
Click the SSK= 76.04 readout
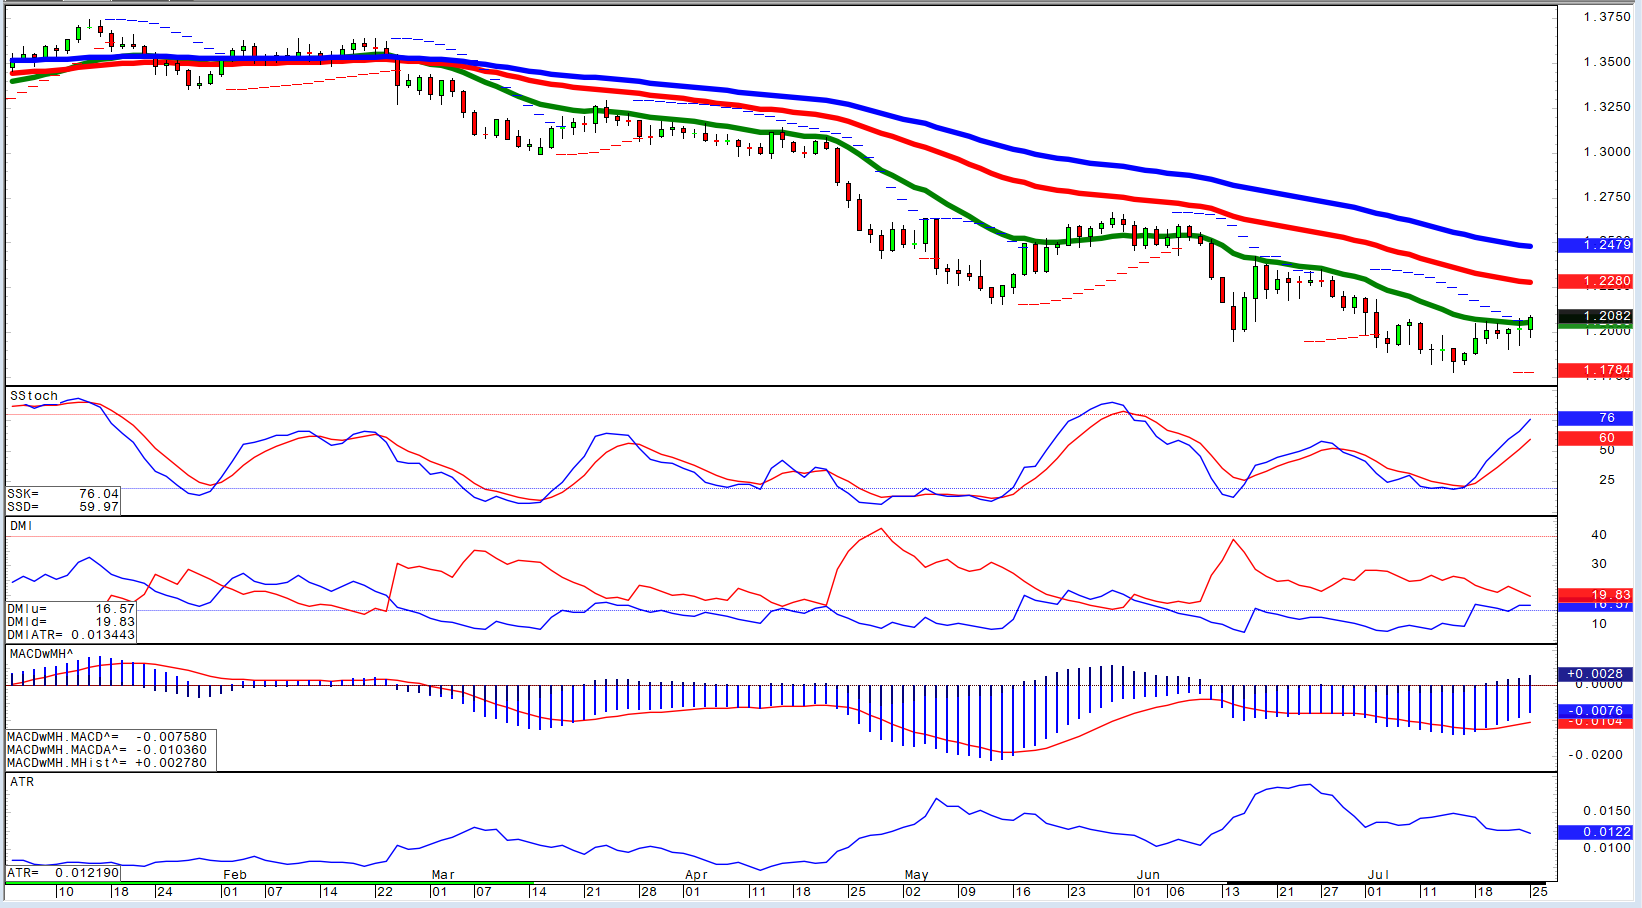(63, 494)
